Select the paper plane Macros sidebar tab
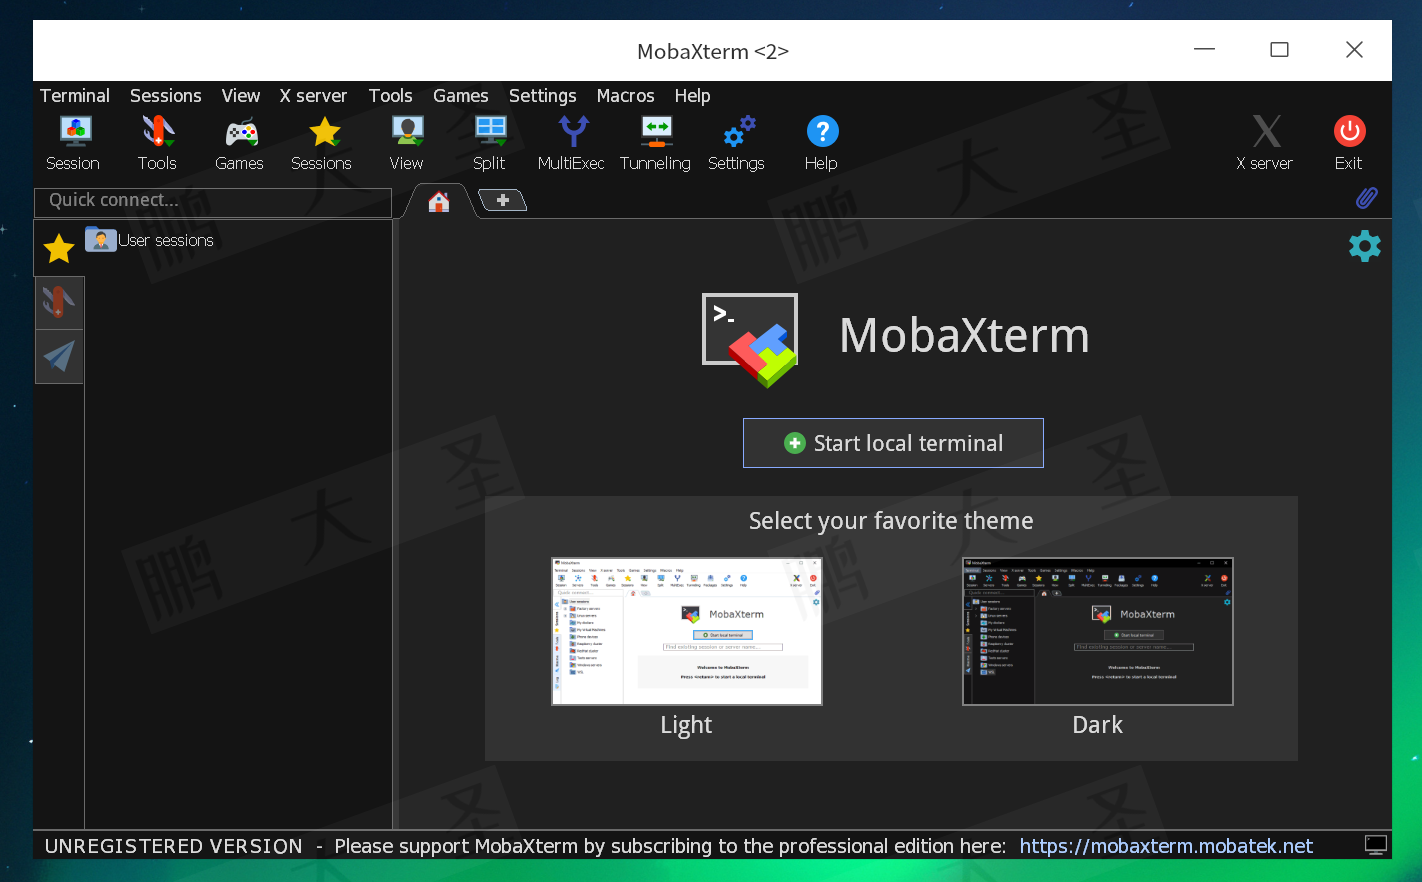 [59, 356]
